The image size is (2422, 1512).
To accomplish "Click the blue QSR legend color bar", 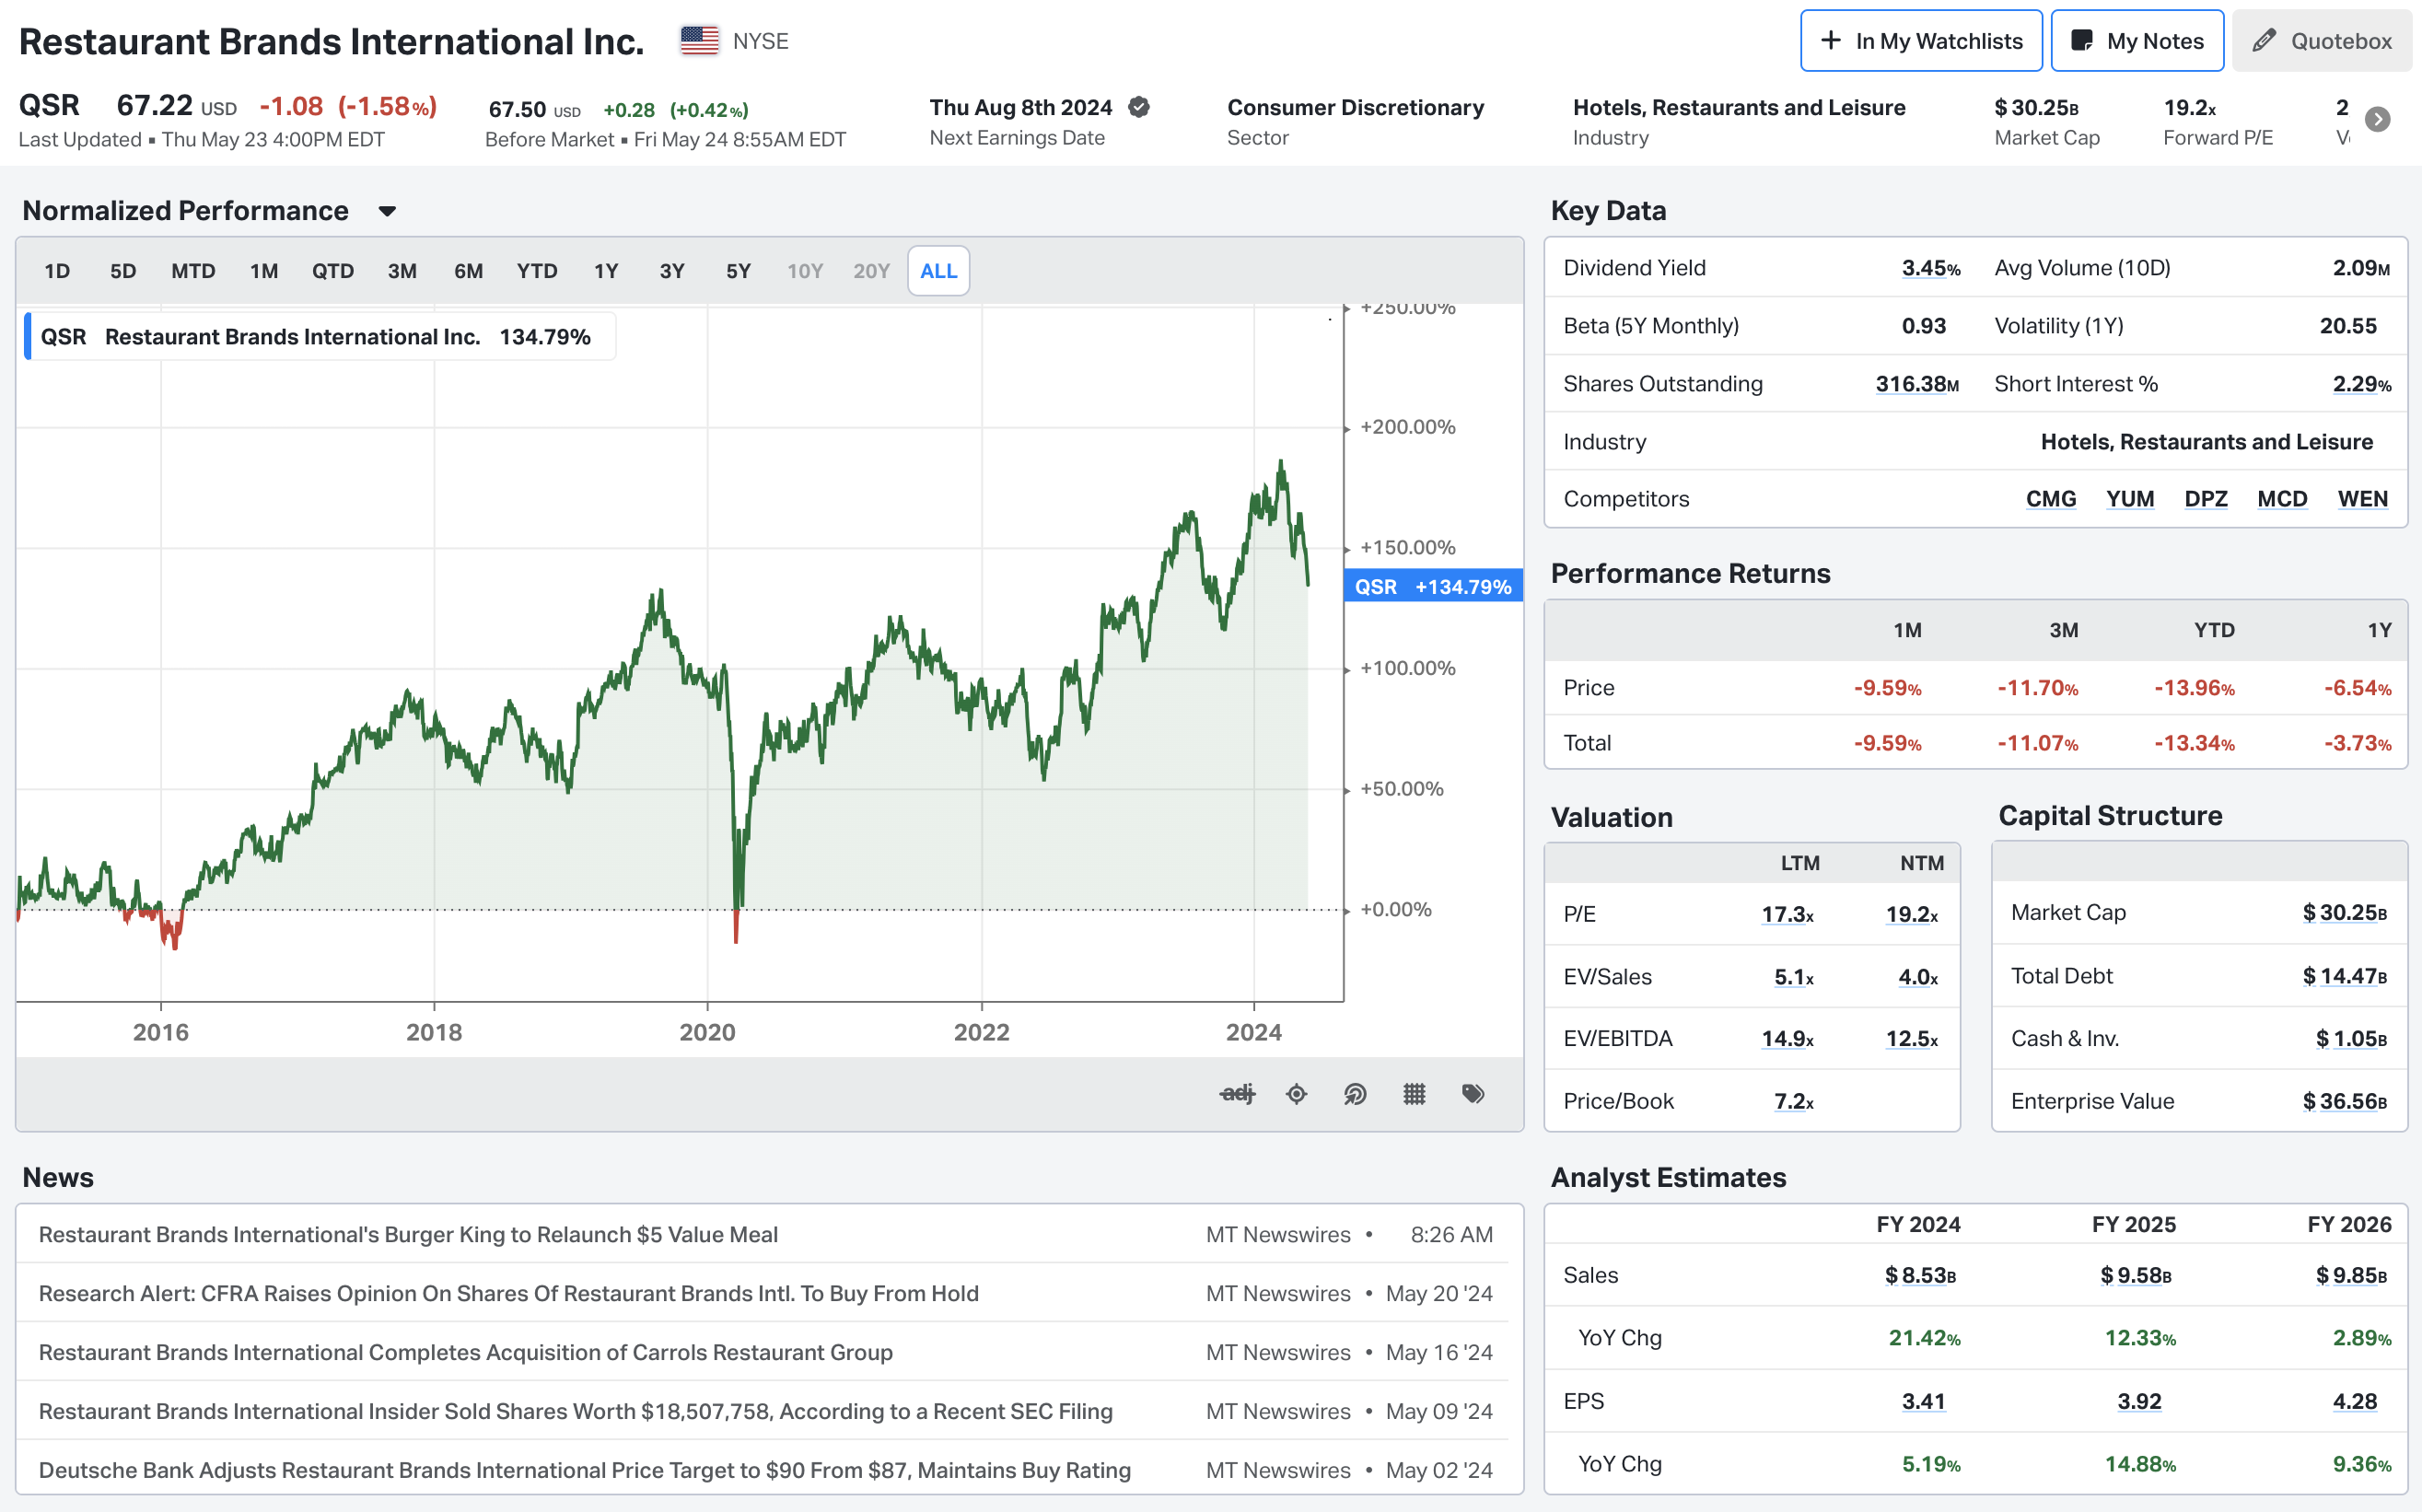I will click(x=28, y=336).
